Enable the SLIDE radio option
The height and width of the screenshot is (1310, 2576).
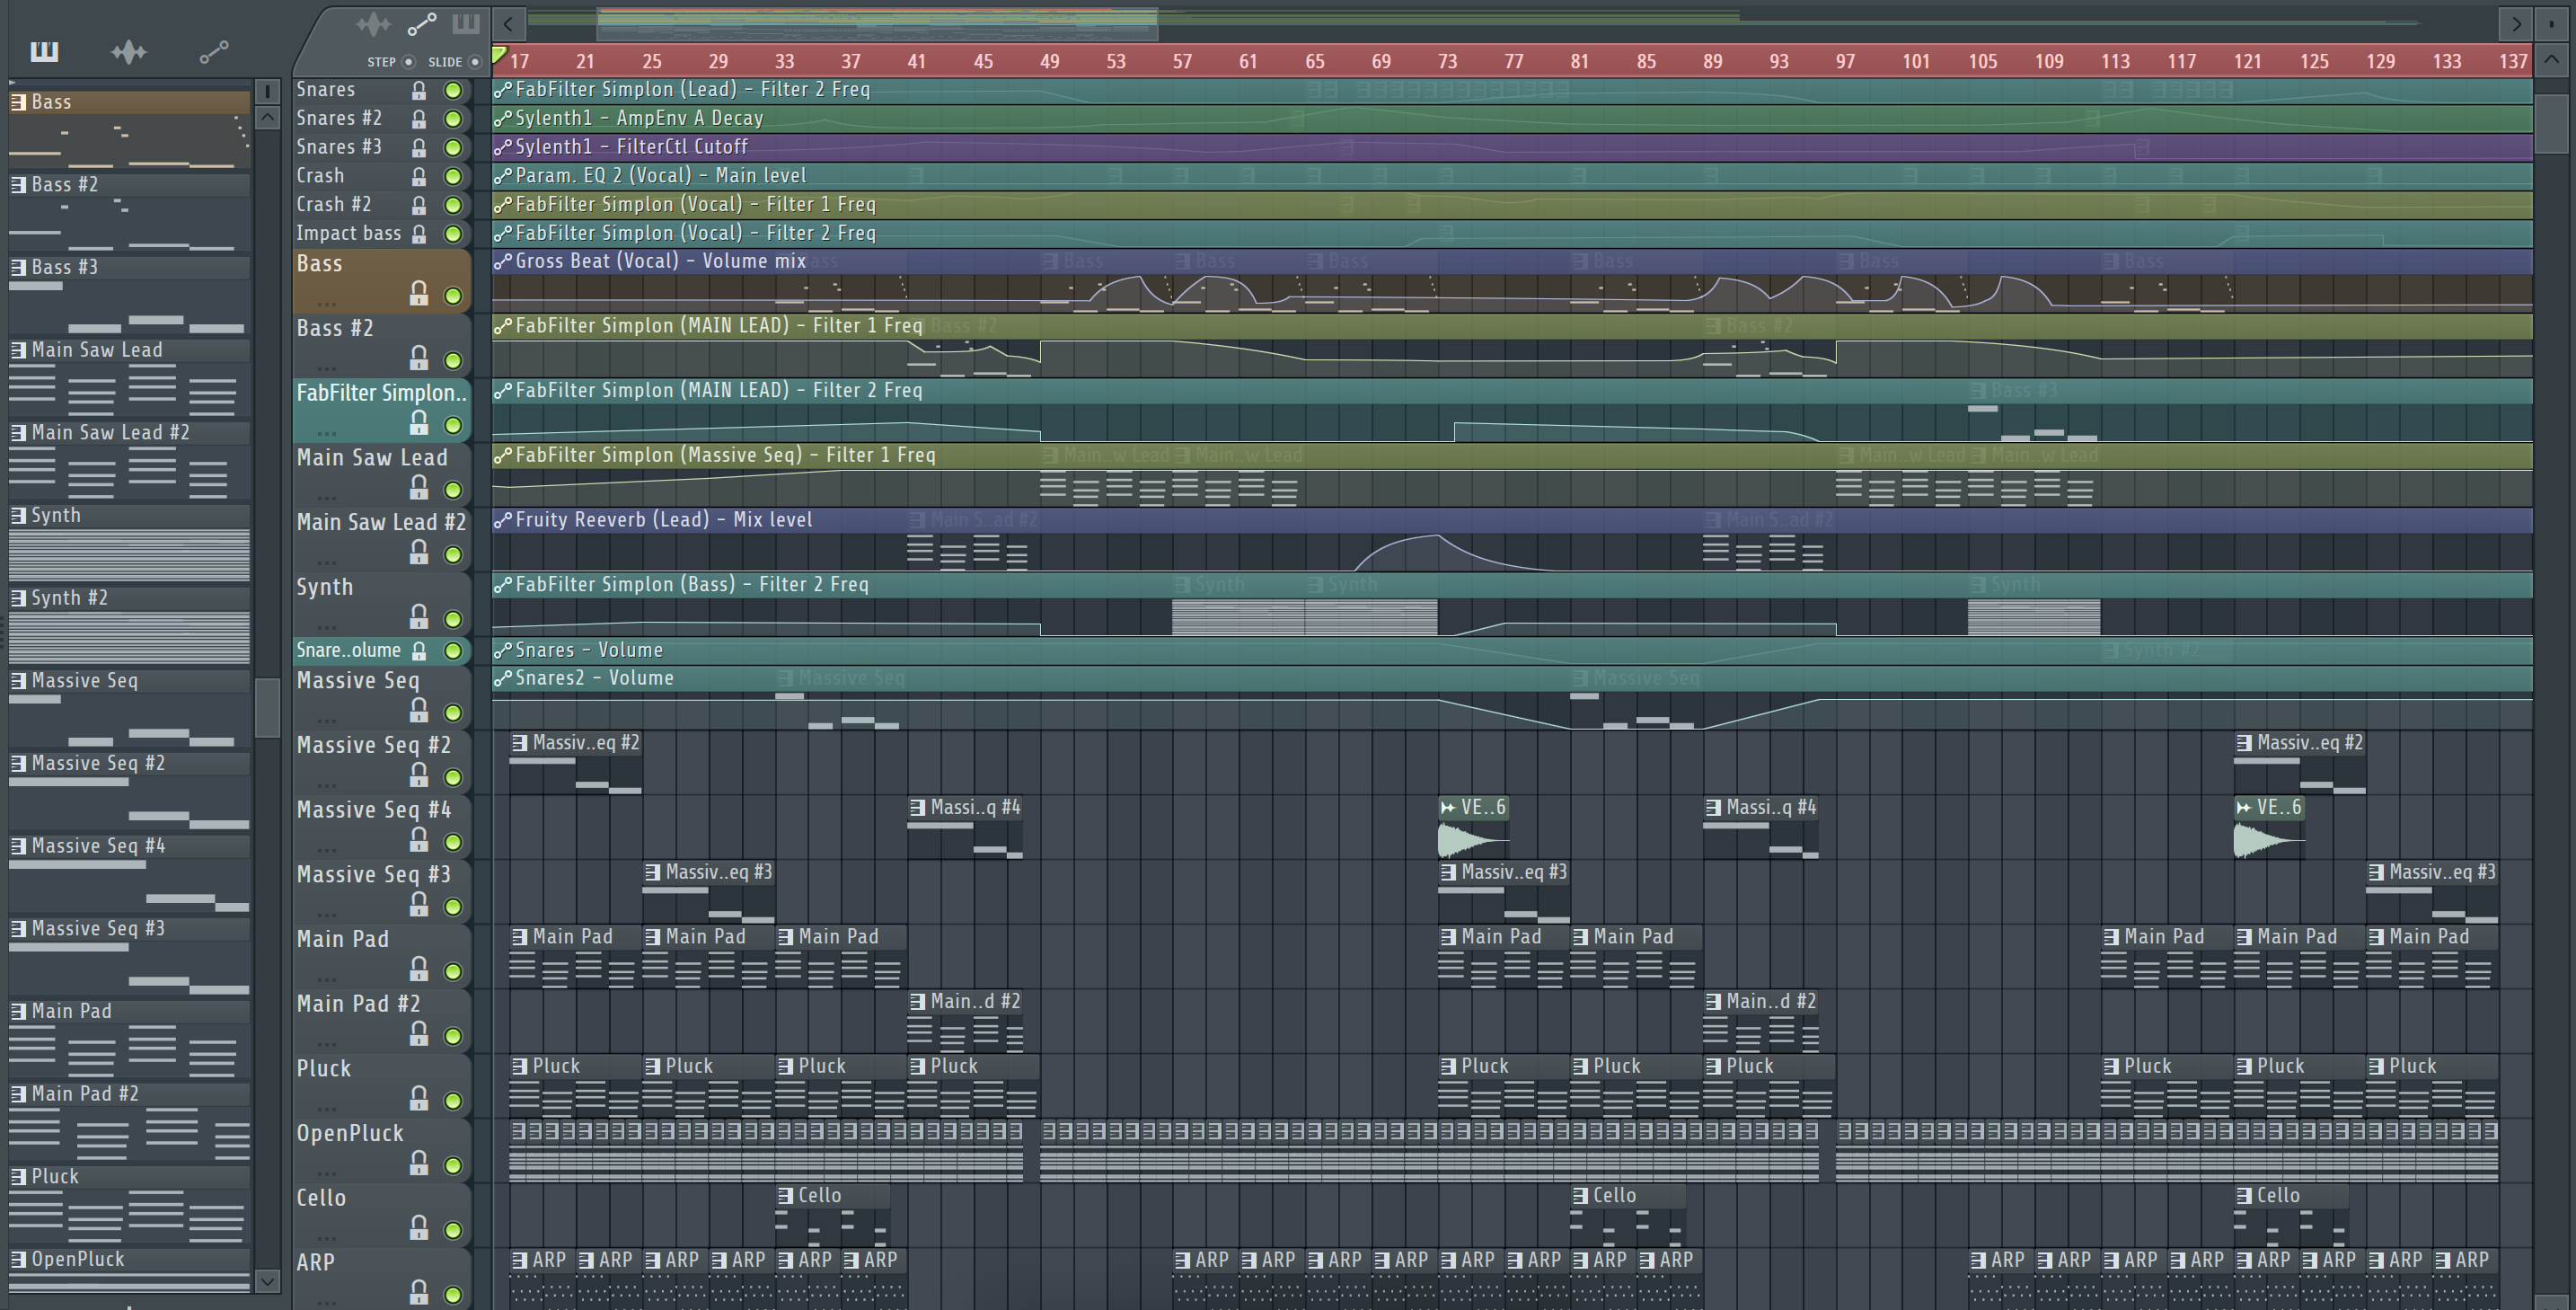click(475, 62)
